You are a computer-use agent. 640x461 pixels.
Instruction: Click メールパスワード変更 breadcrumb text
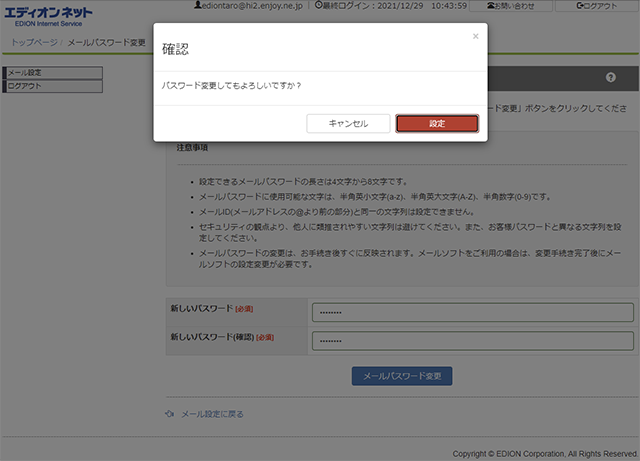click(107, 42)
